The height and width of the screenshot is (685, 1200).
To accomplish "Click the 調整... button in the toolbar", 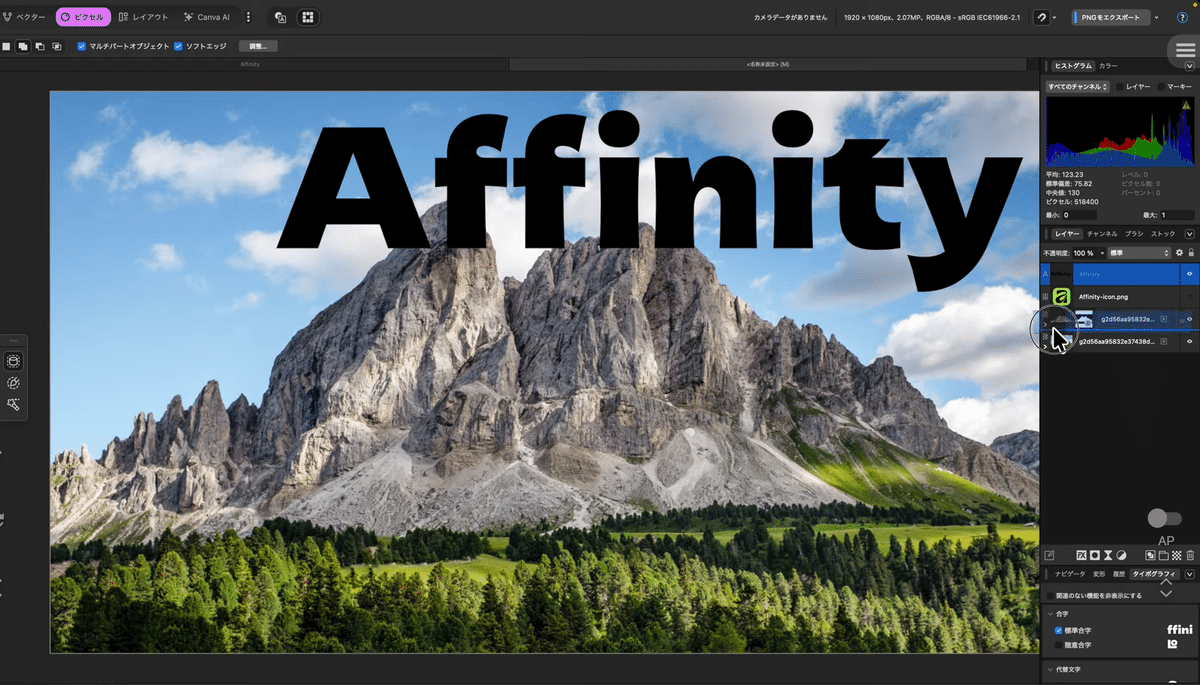I will pos(260,45).
